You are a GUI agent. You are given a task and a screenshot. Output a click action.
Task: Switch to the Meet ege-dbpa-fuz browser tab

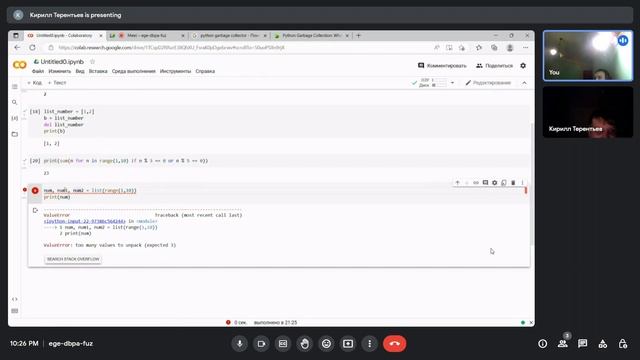(147, 36)
